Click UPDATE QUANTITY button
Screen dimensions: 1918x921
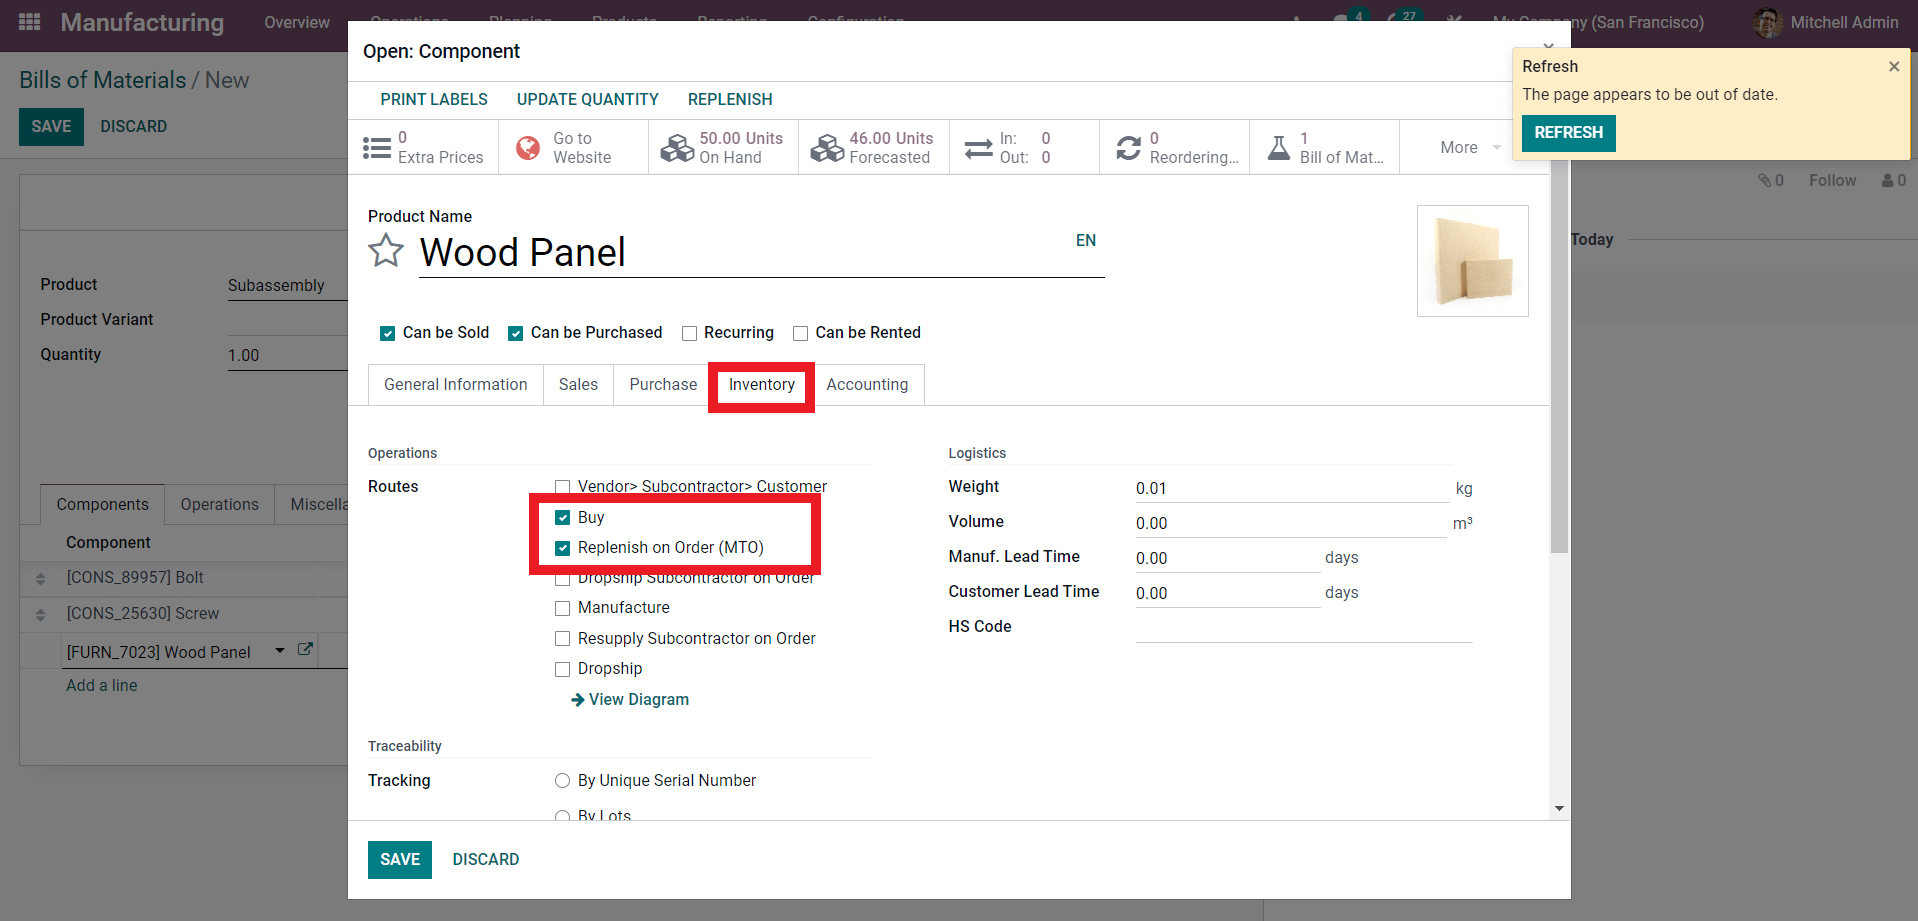[588, 99]
